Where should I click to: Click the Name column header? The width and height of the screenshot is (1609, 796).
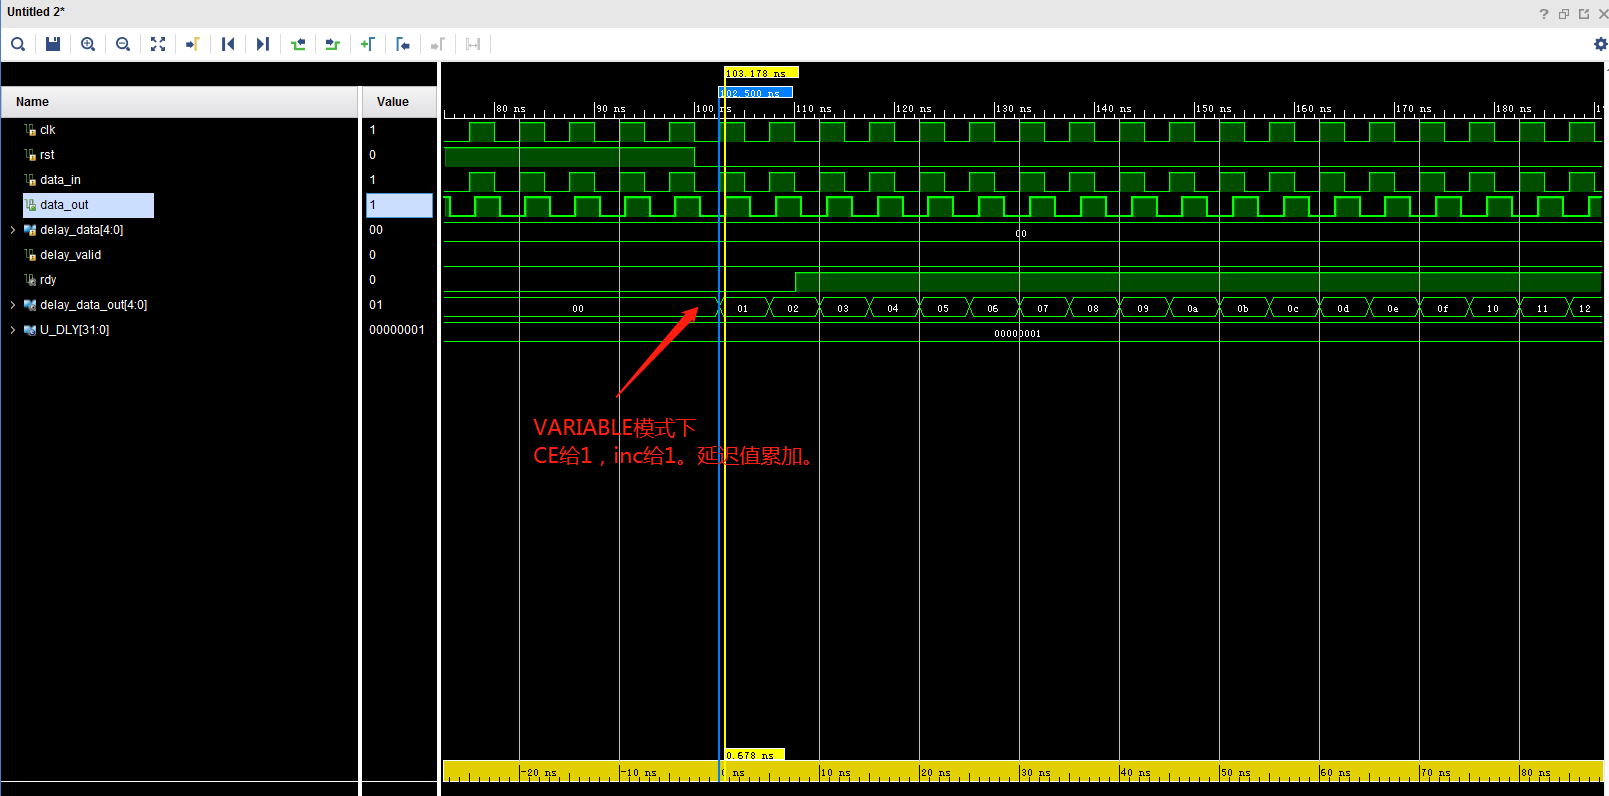point(180,102)
